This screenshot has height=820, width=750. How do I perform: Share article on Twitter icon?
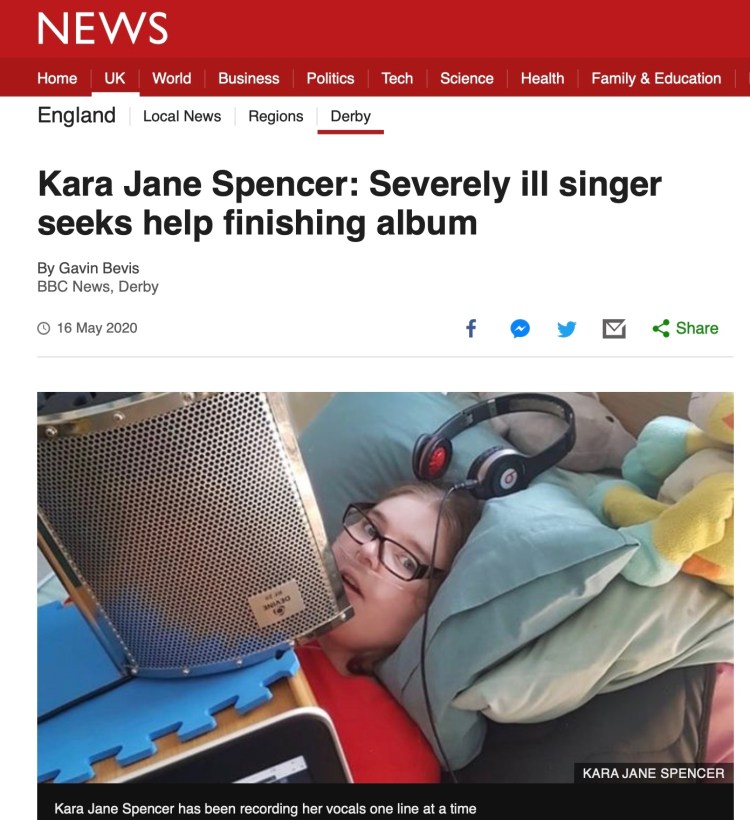(566, 329)
